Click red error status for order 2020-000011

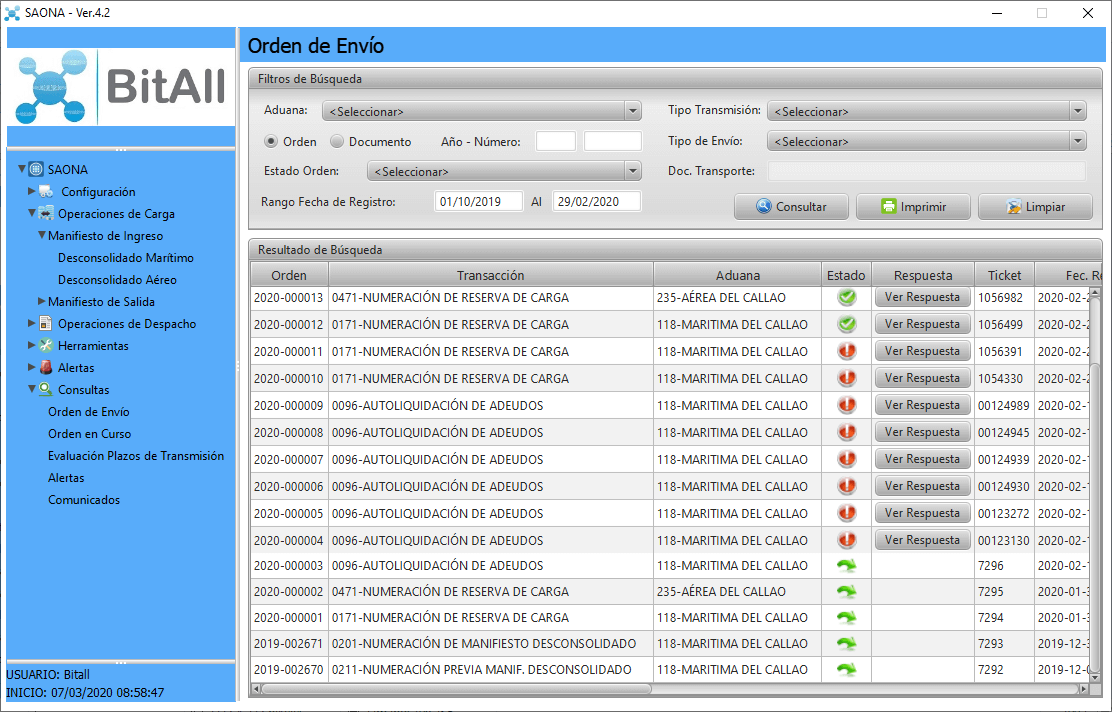pos(847,351)
